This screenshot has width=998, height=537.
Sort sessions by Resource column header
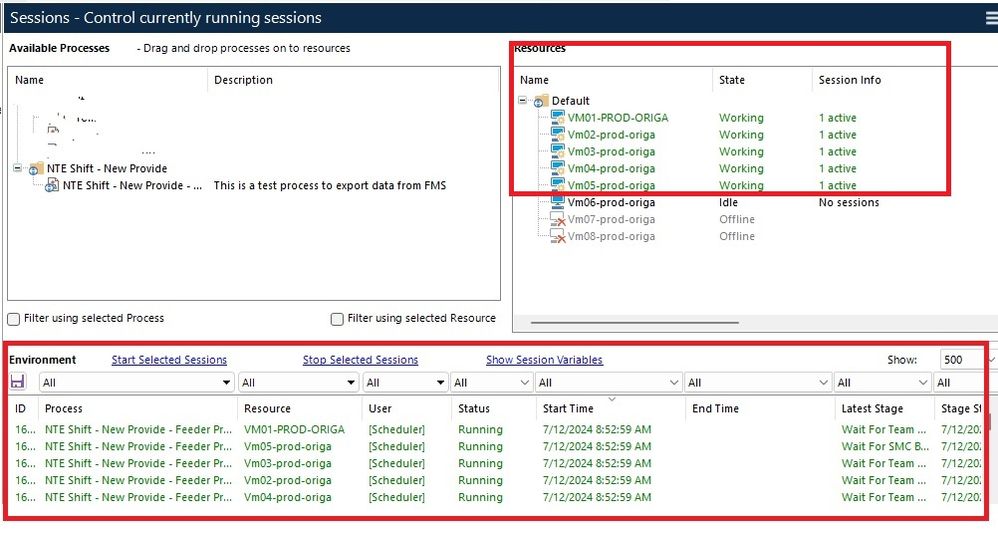[299, 408]
